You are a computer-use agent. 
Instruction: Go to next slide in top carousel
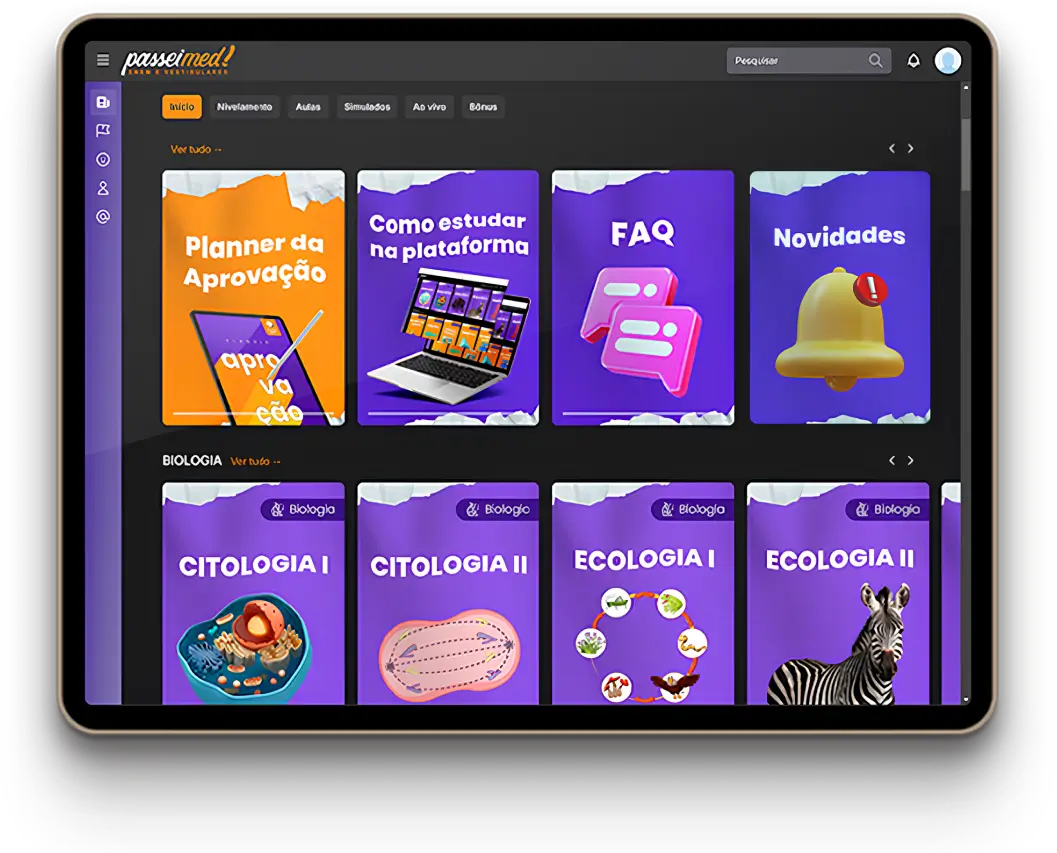click(910, 149)
